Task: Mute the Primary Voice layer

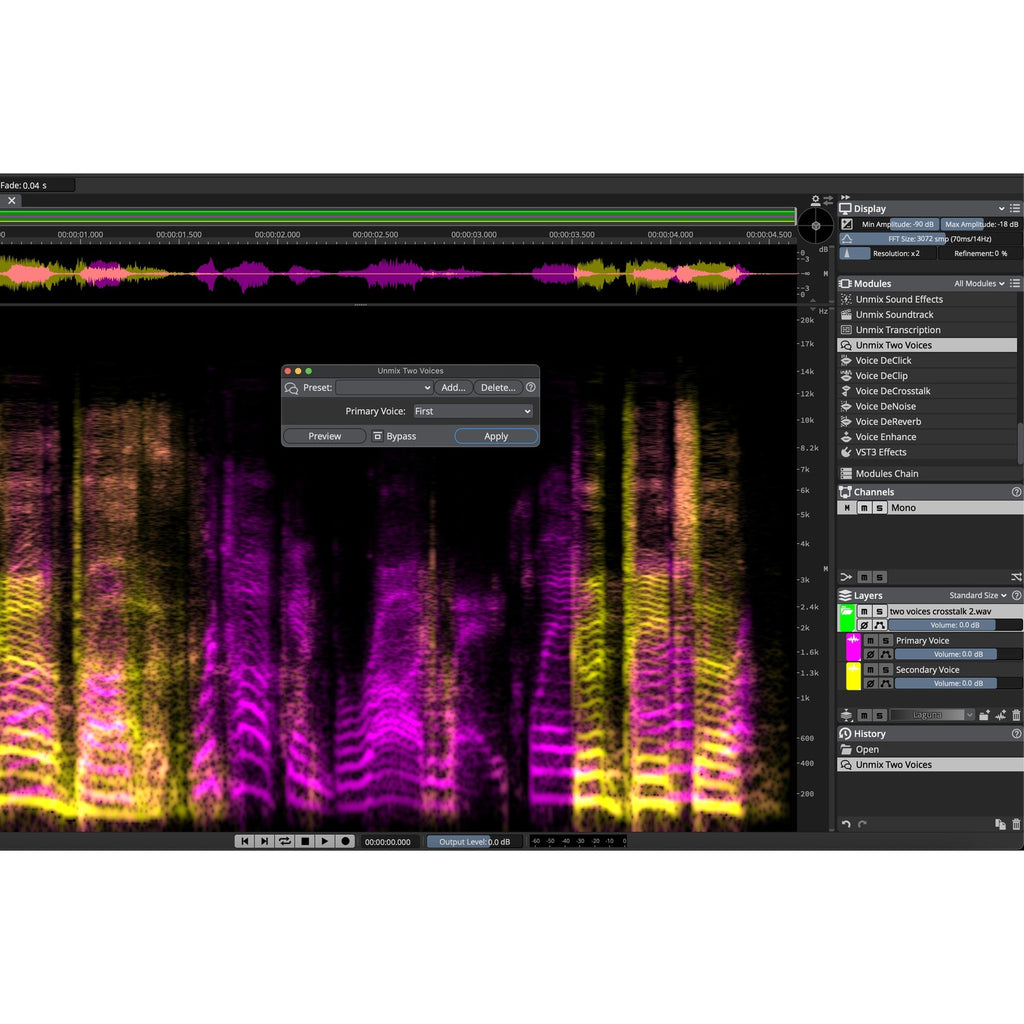Action: [x=870, y=641]
